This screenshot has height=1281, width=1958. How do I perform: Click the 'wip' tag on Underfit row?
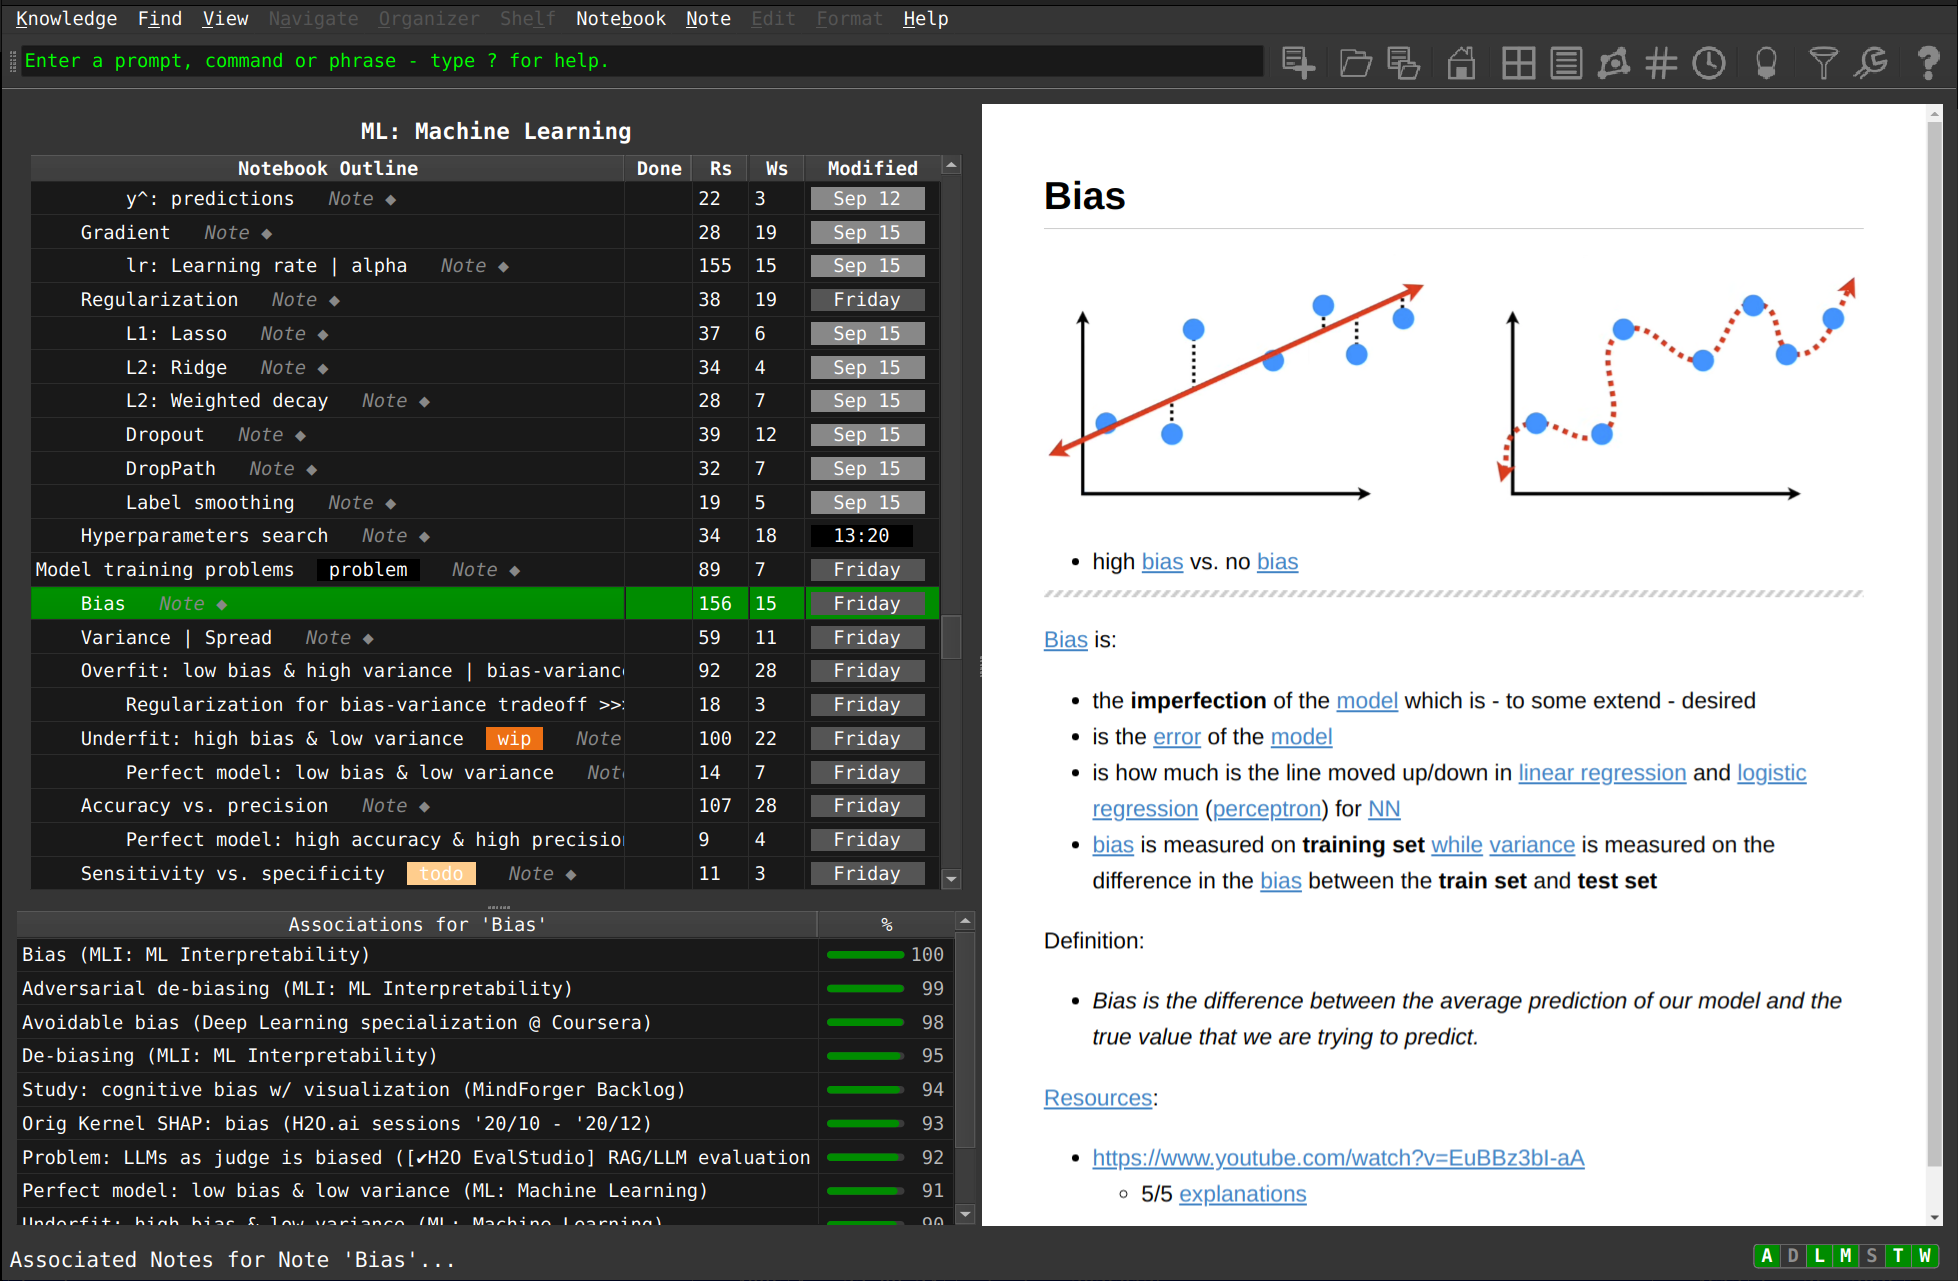(514, 739)
